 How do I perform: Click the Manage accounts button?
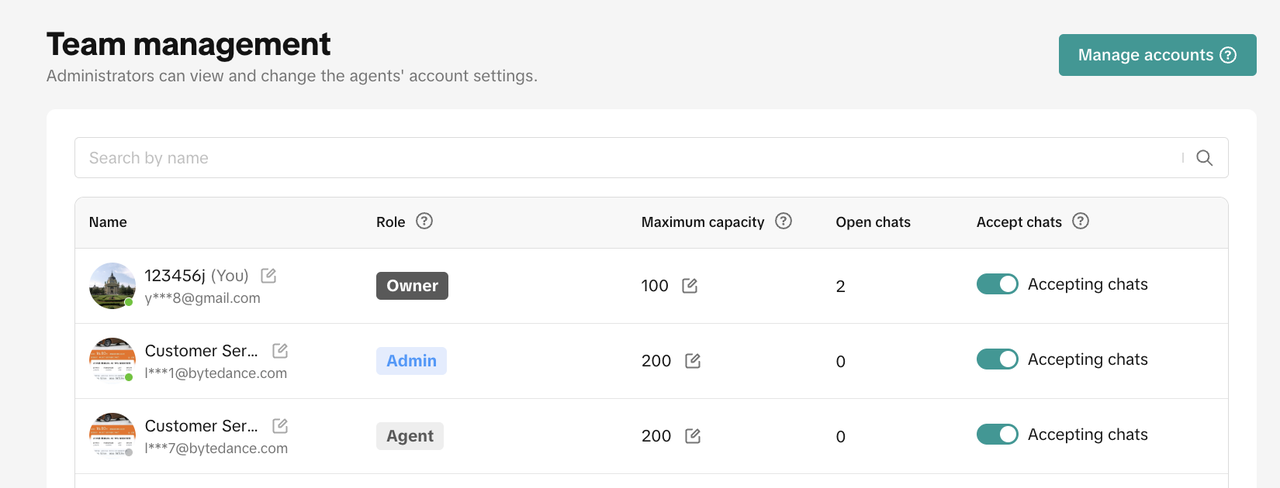[1157, 55]
